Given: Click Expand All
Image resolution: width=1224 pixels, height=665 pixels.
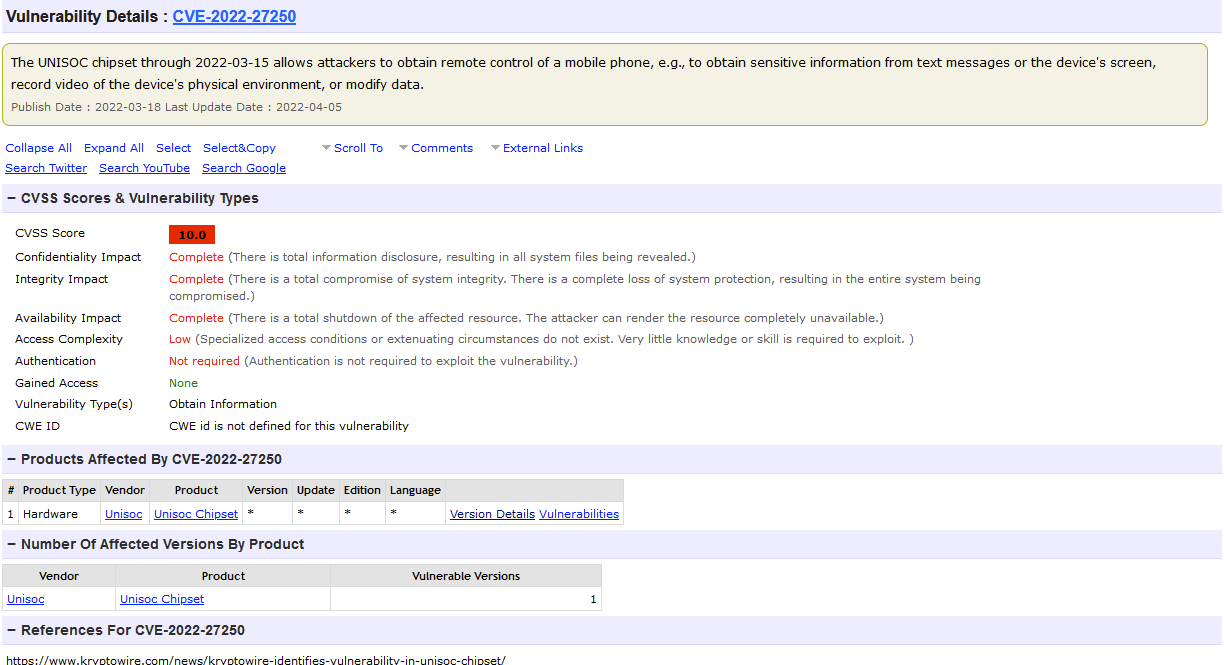Looking at the screenshot, I should [114, 148].
